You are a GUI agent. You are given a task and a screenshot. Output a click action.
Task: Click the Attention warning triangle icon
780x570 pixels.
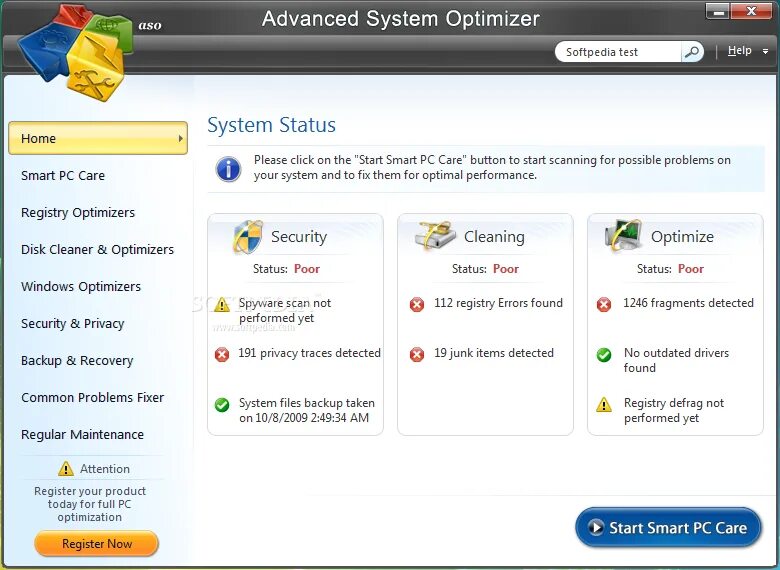(x=66, y=469)
